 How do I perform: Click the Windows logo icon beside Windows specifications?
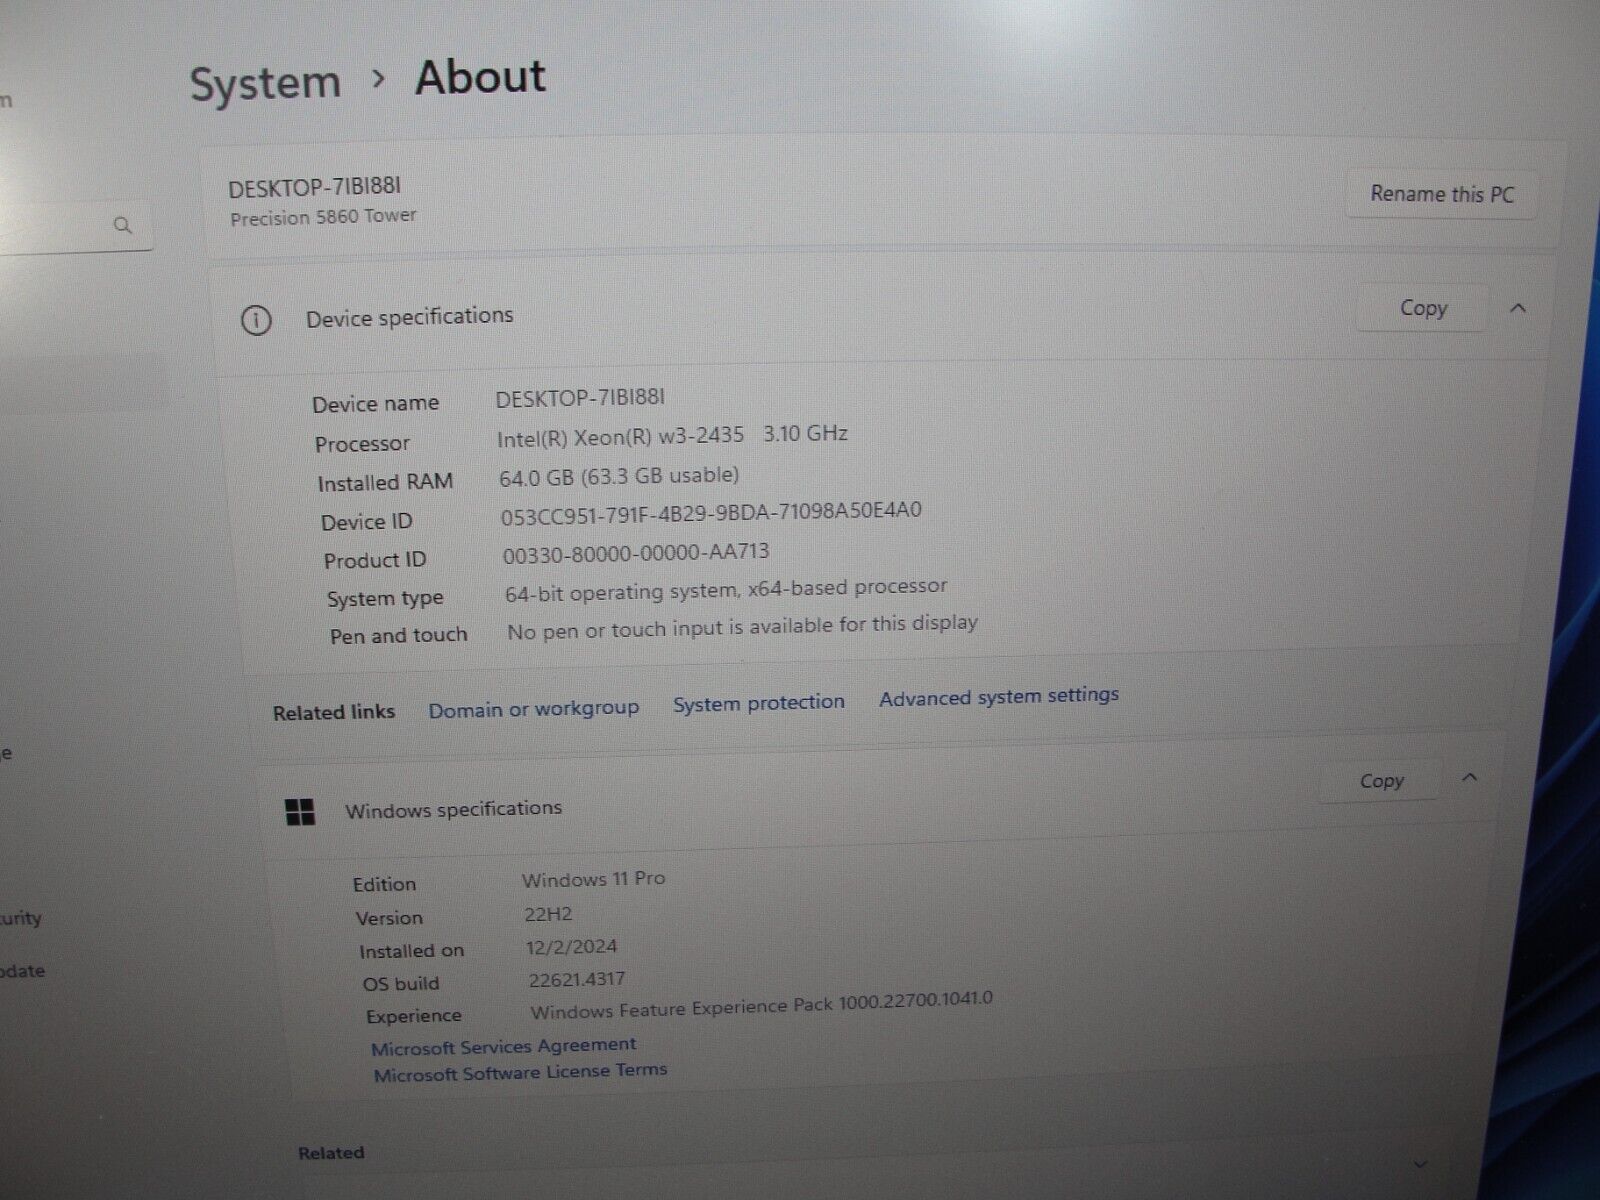[300, 812]
